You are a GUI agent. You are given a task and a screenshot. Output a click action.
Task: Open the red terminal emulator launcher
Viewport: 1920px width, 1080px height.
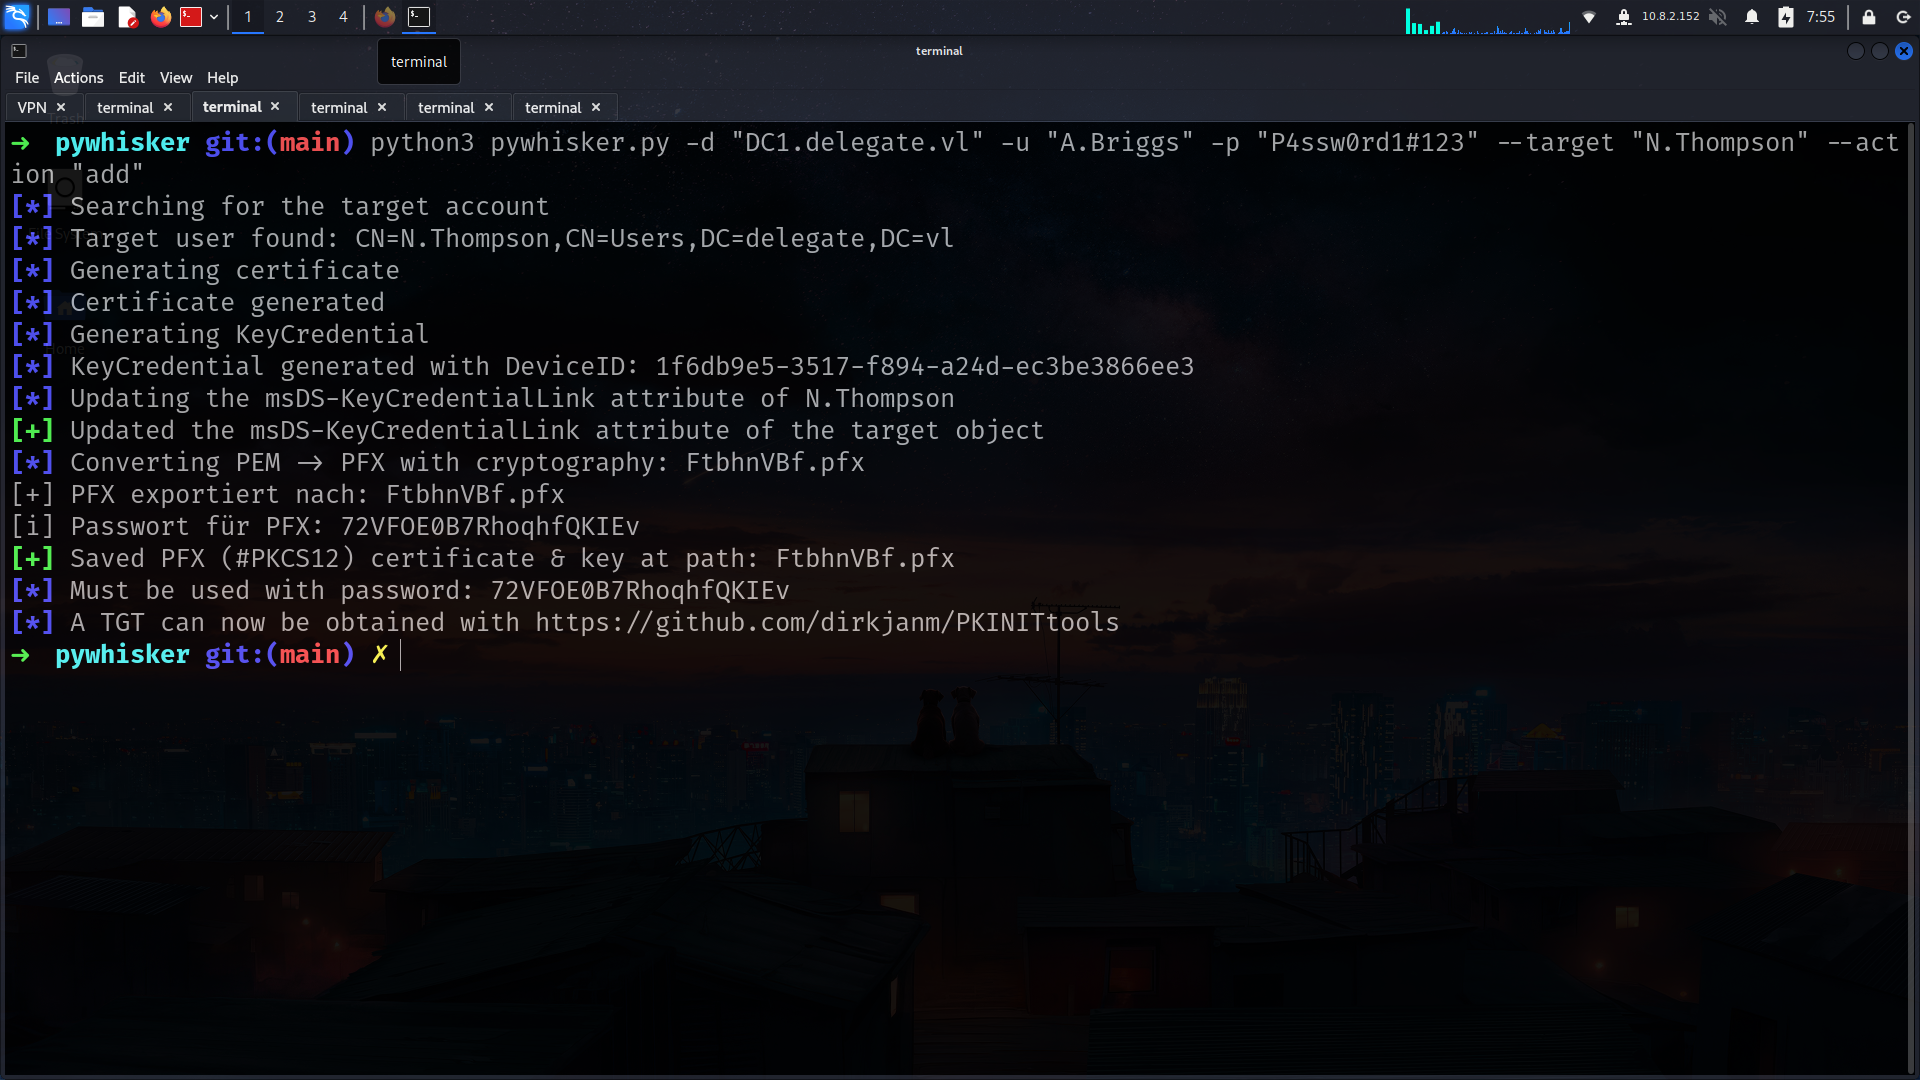point(191,17)
